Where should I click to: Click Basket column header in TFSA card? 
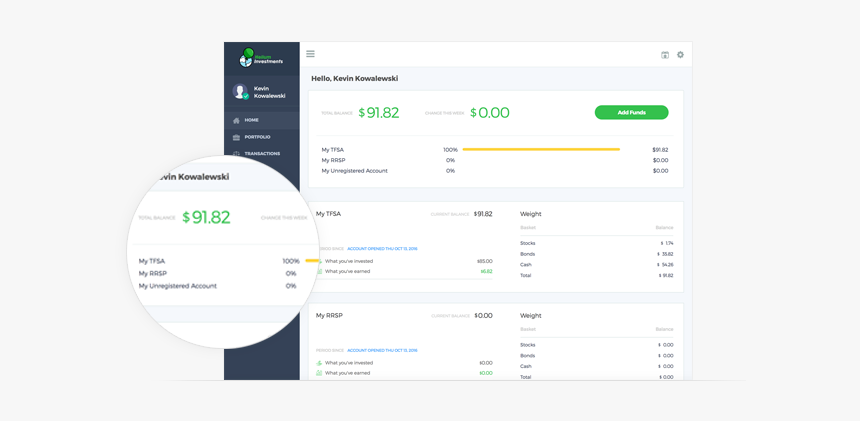pos(528,227)
